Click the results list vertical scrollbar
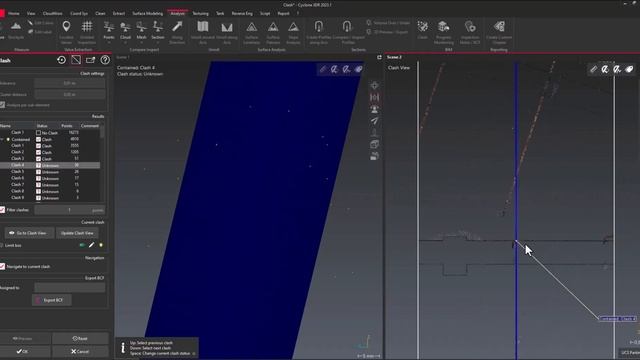 click(x=102, y=163)
